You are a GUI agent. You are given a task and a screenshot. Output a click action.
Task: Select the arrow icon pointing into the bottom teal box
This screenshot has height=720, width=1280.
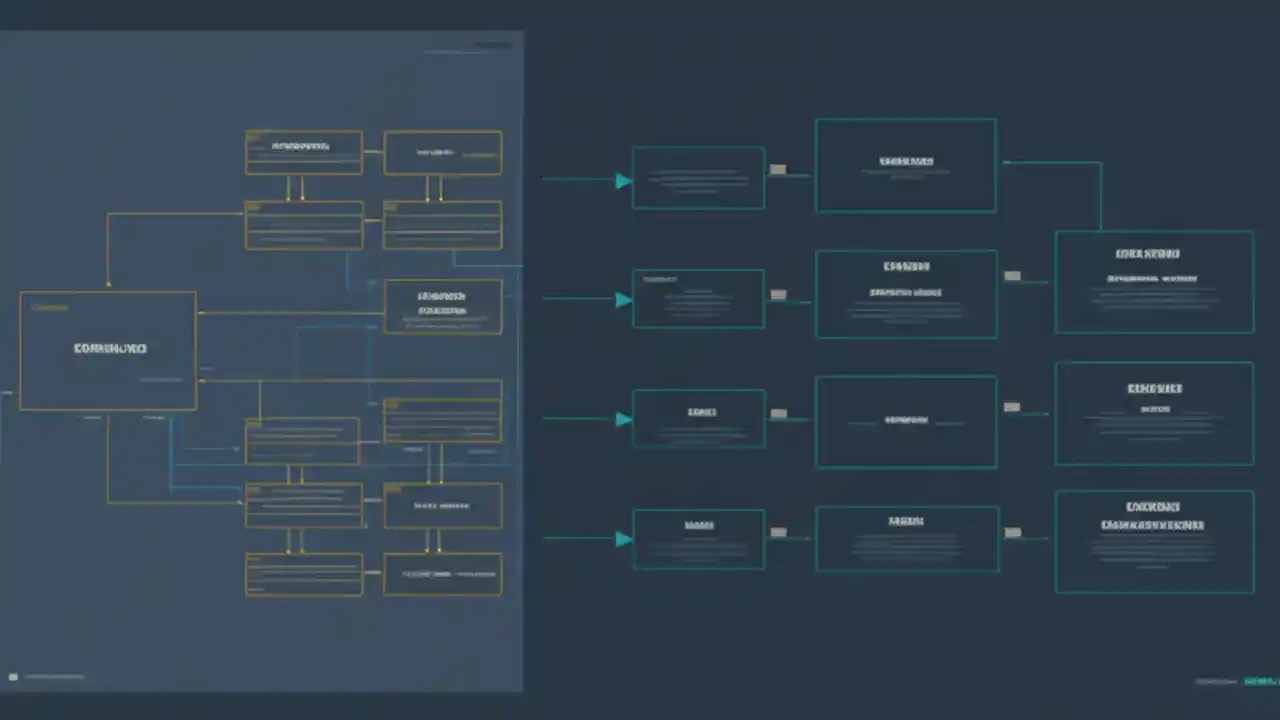622,540
